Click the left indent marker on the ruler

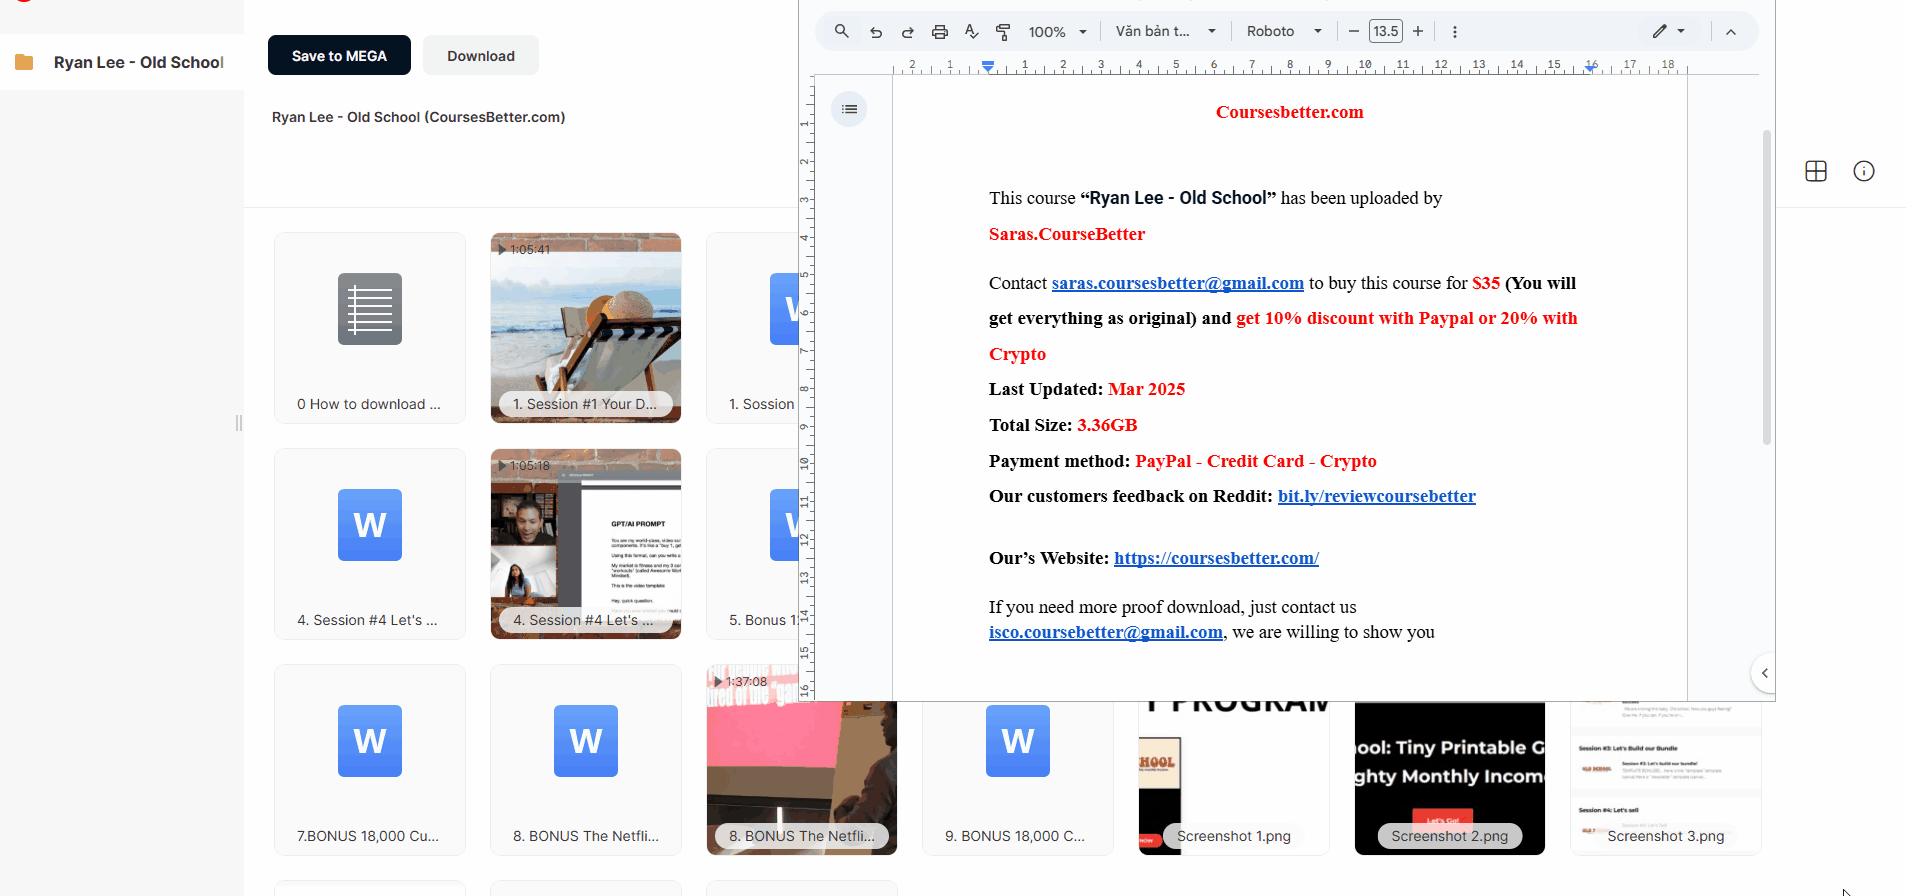tap(988, 66)
